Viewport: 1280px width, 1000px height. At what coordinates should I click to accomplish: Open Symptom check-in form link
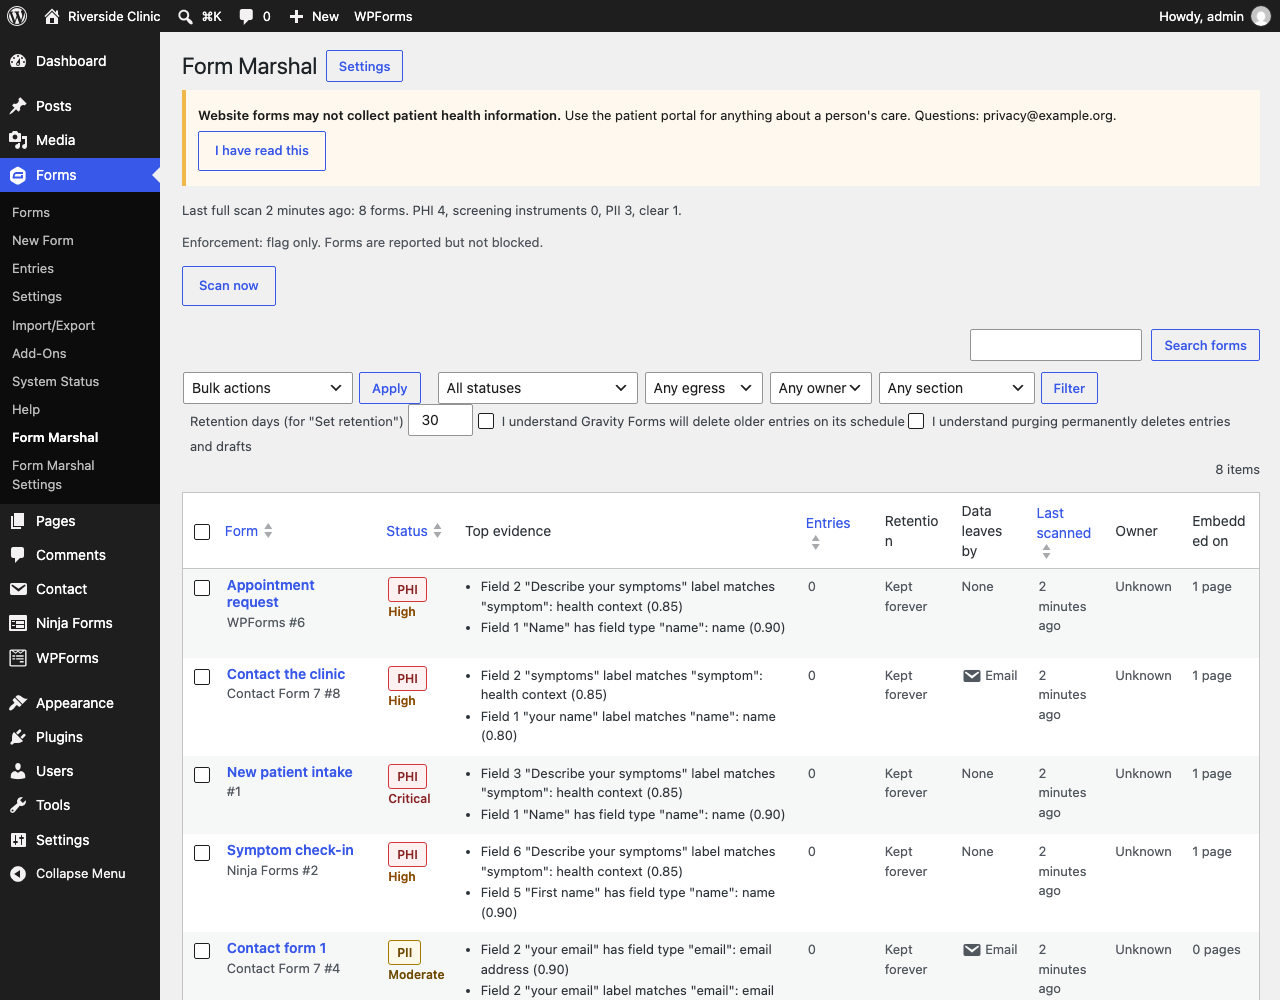[290, 850]
